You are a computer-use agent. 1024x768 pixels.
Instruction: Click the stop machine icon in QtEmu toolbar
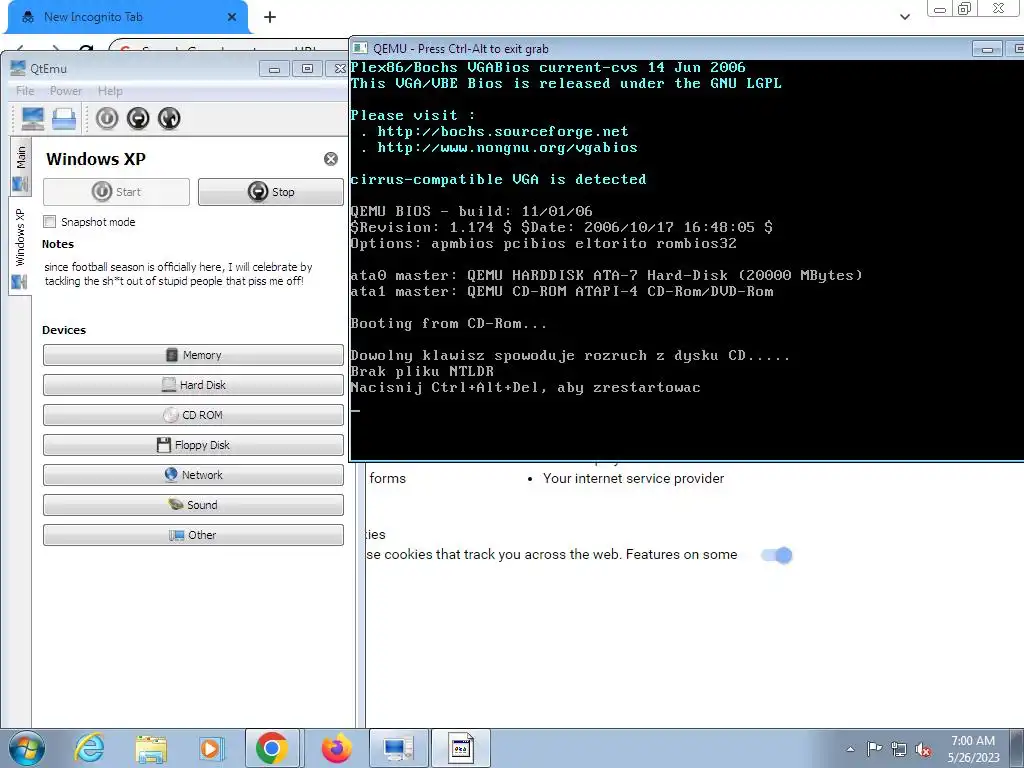click(138, 118)
